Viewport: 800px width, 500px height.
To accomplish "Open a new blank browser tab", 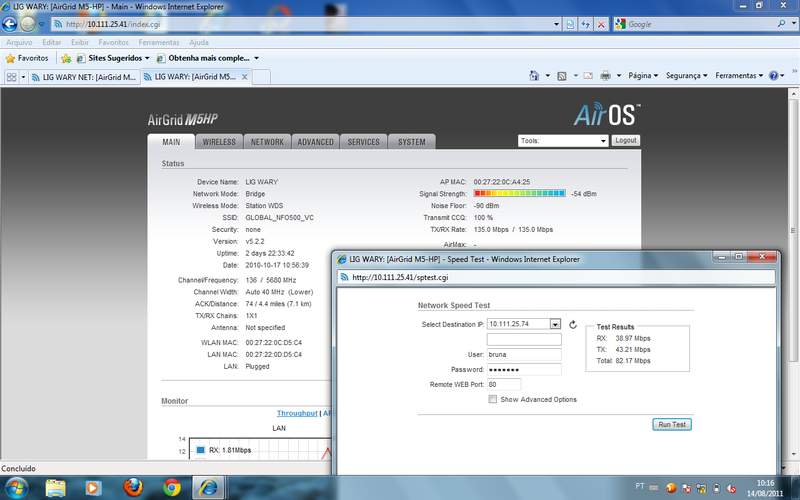I will pos(261,77).
